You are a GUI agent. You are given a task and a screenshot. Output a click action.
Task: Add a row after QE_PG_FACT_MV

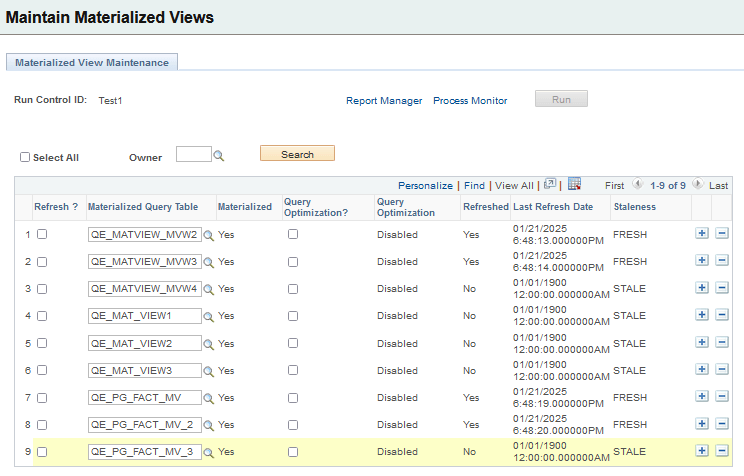702,396
